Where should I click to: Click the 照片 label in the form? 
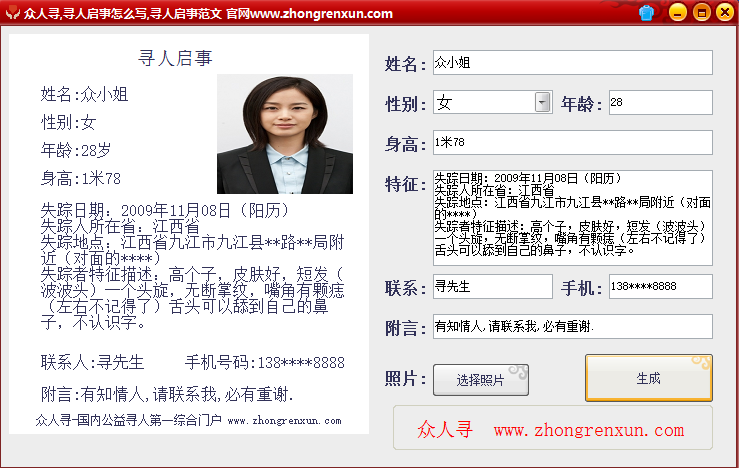405,378
